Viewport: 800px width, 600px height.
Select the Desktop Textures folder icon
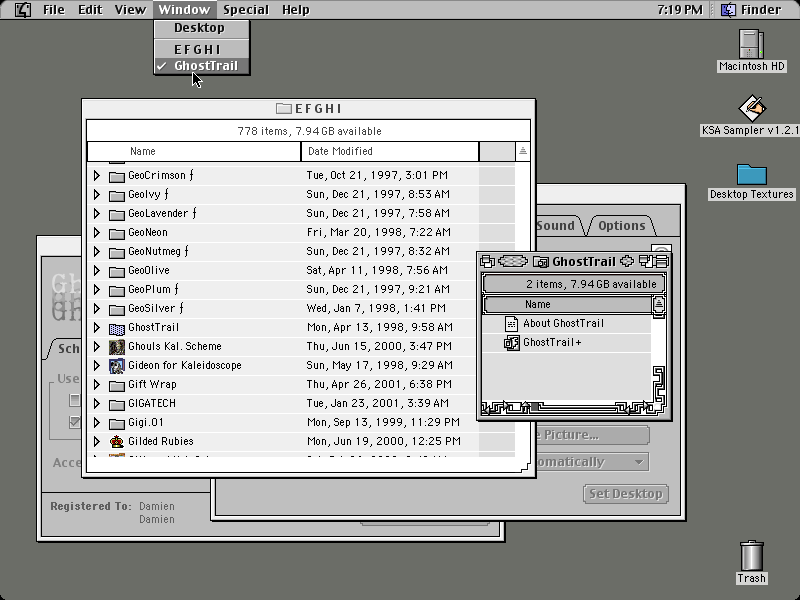click(752, 174)
